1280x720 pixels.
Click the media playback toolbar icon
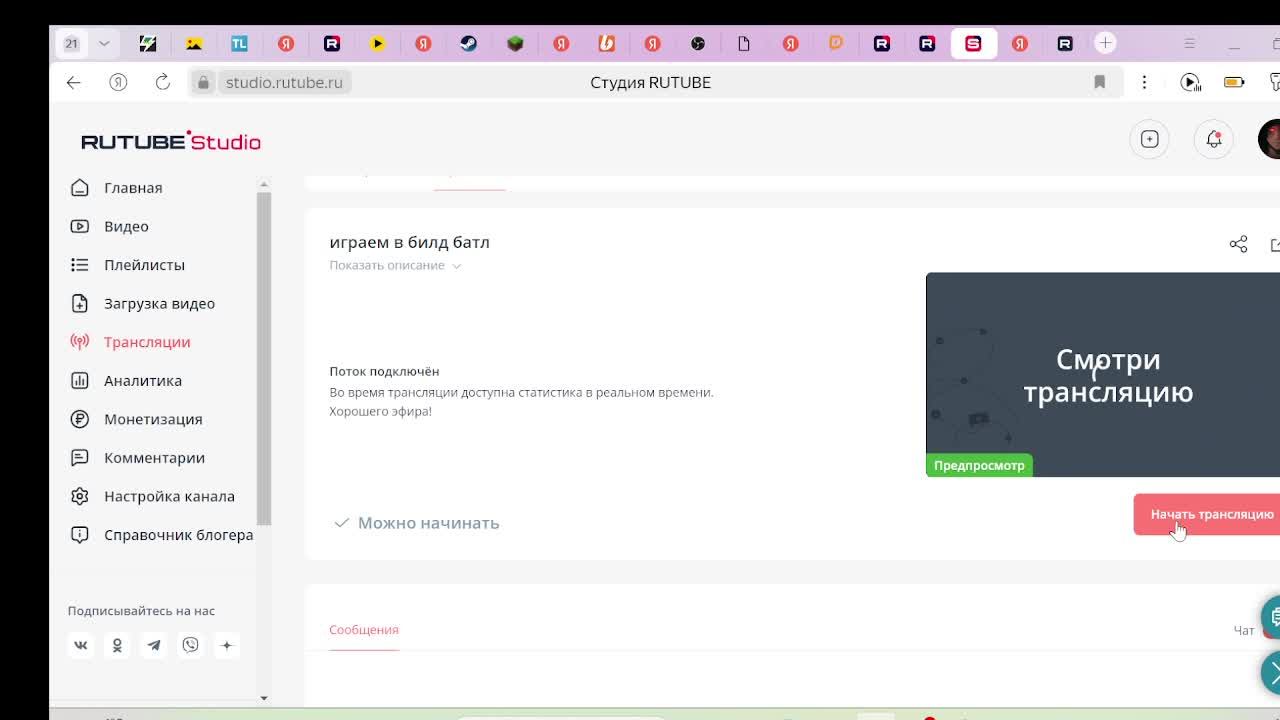(x=1190, y=82)
